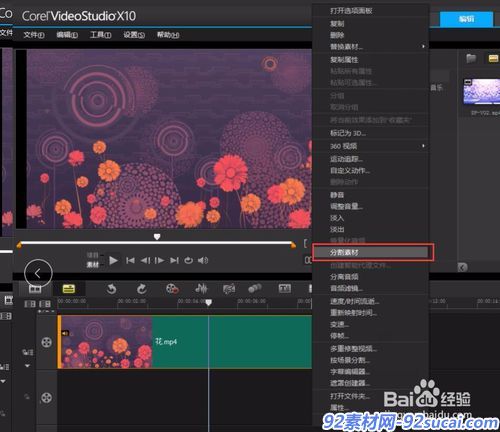Expand the 360 视频 submenu arrow

(423, 146)
